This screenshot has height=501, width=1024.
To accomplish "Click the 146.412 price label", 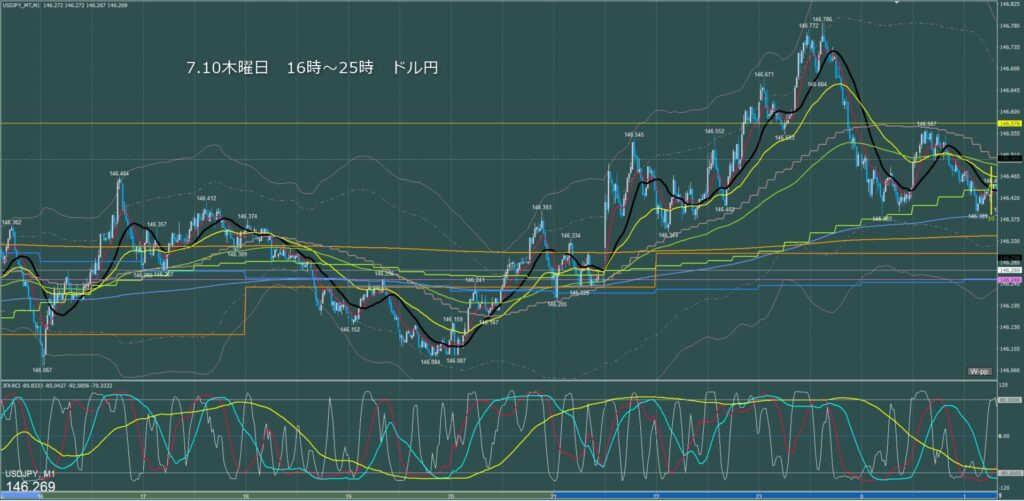I will click(206, 198).
